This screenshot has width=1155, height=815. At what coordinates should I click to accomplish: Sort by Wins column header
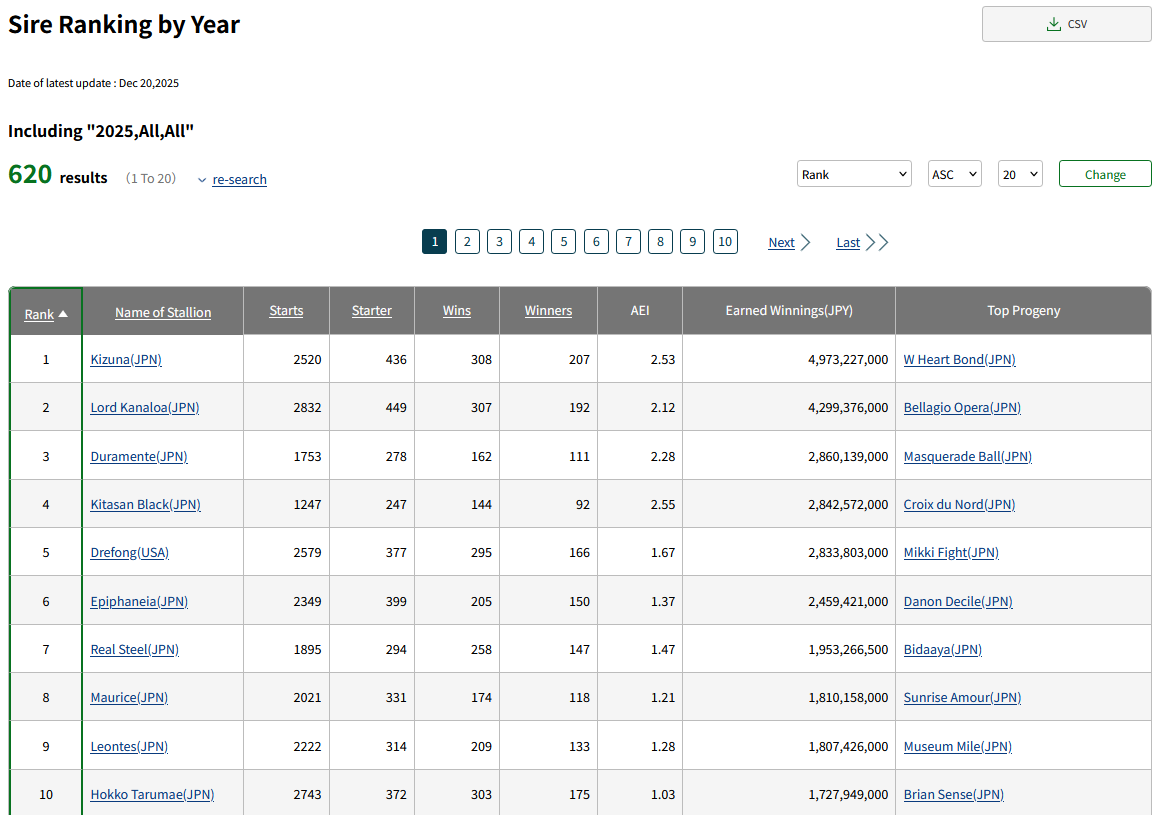[x=457, y=311]
